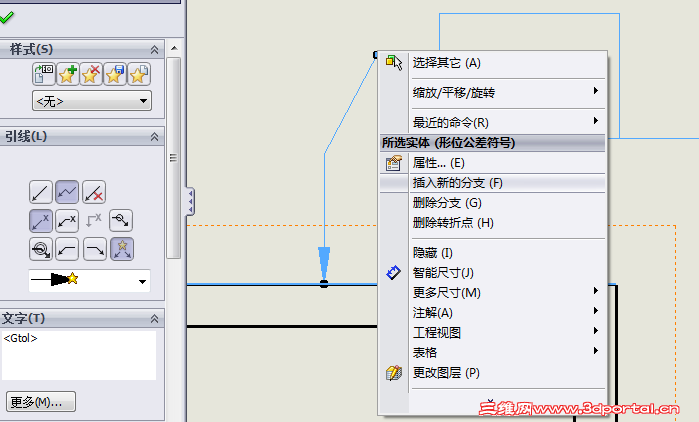Open the 表格 submenu

click(x=493, y=352)
